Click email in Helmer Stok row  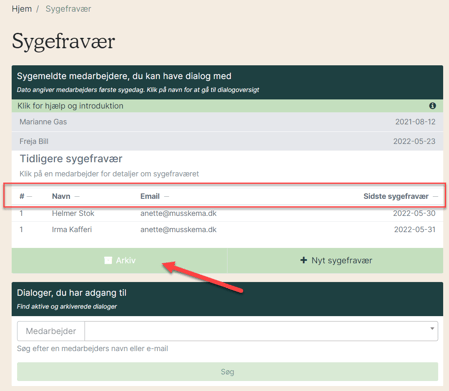178,213
